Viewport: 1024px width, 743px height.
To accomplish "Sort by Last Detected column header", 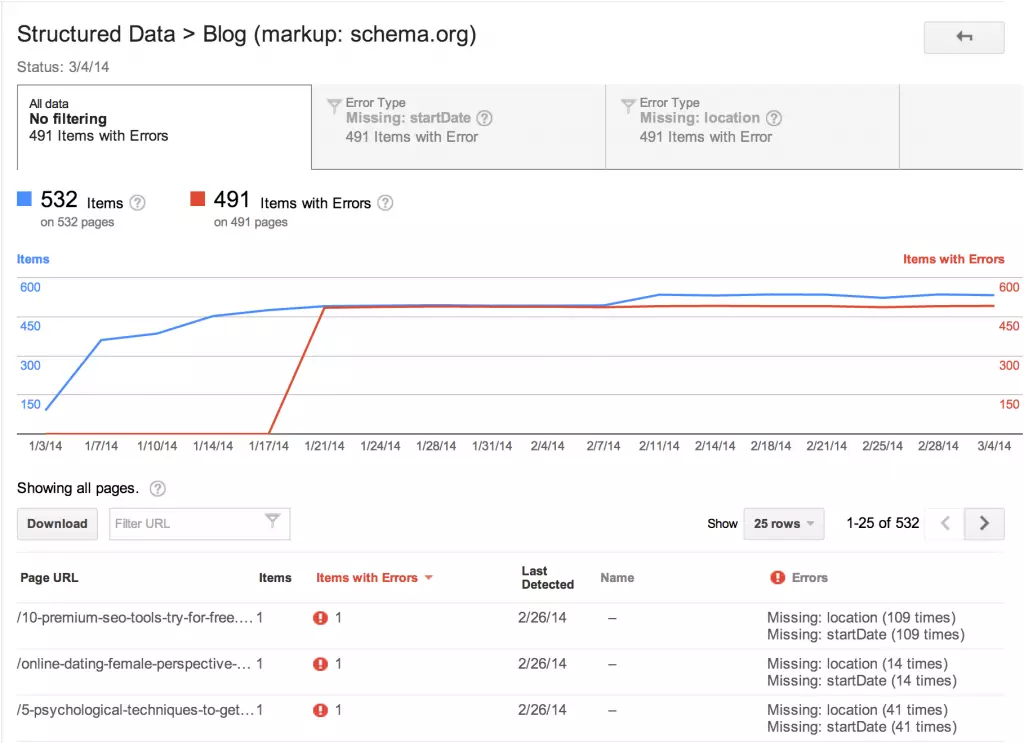I will coord(547,578).
